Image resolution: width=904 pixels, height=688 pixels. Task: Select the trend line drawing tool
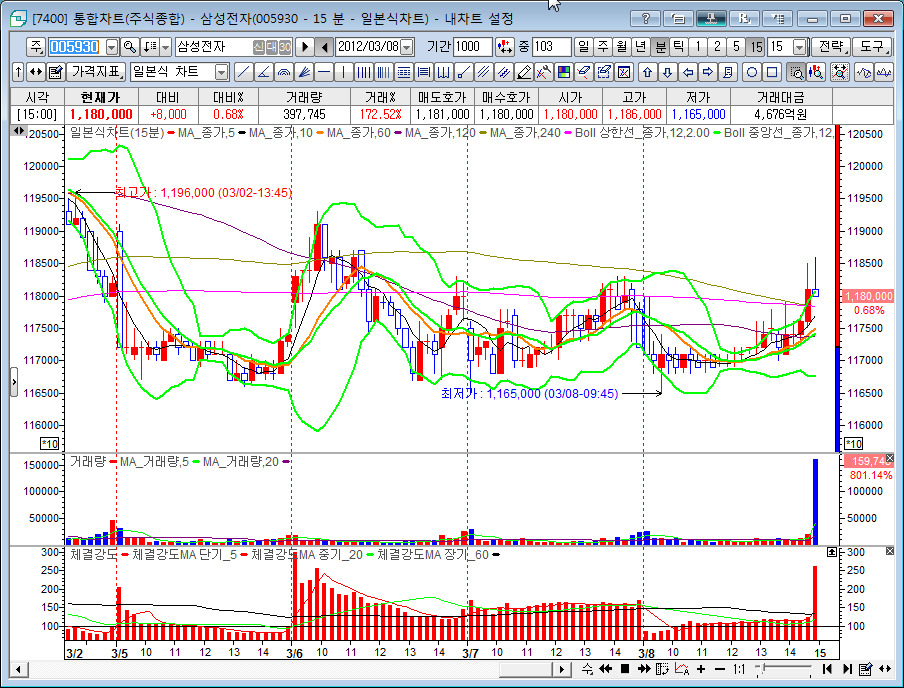click(243, 72)
